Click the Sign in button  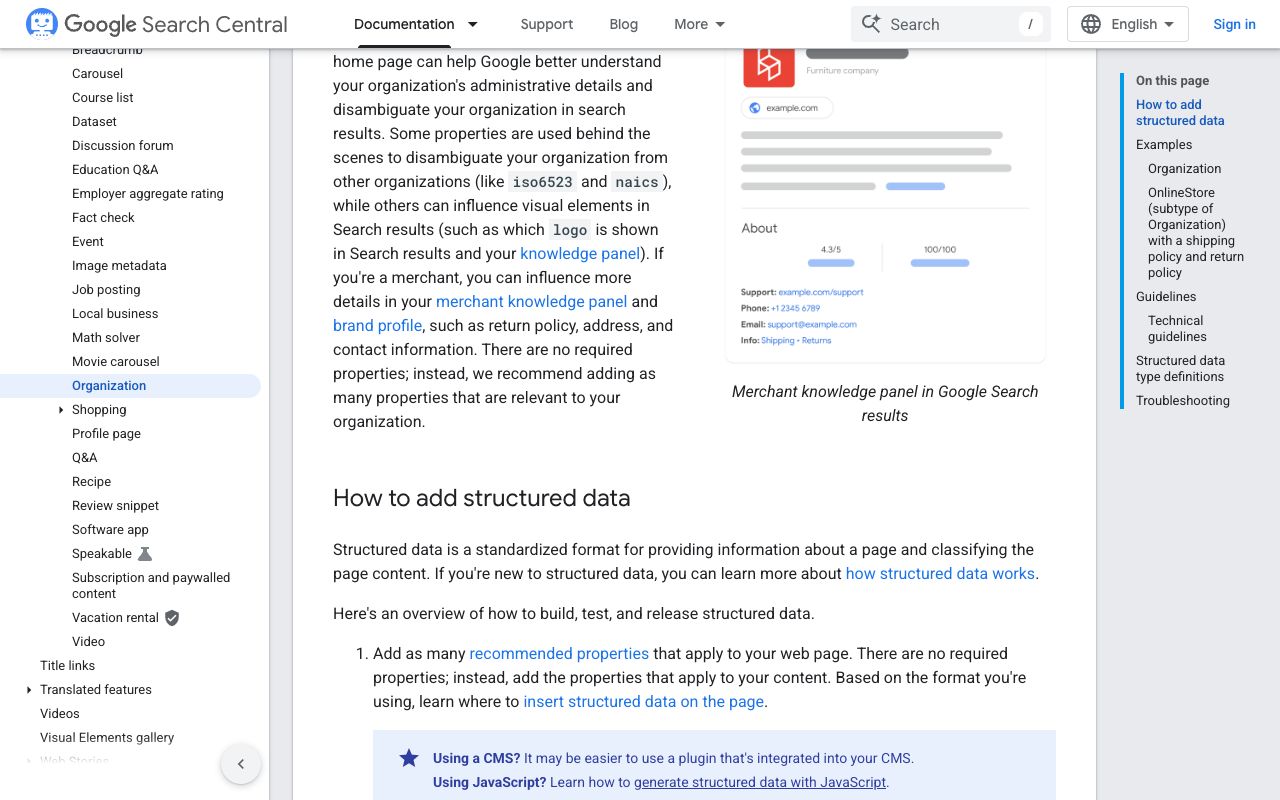1234,24
